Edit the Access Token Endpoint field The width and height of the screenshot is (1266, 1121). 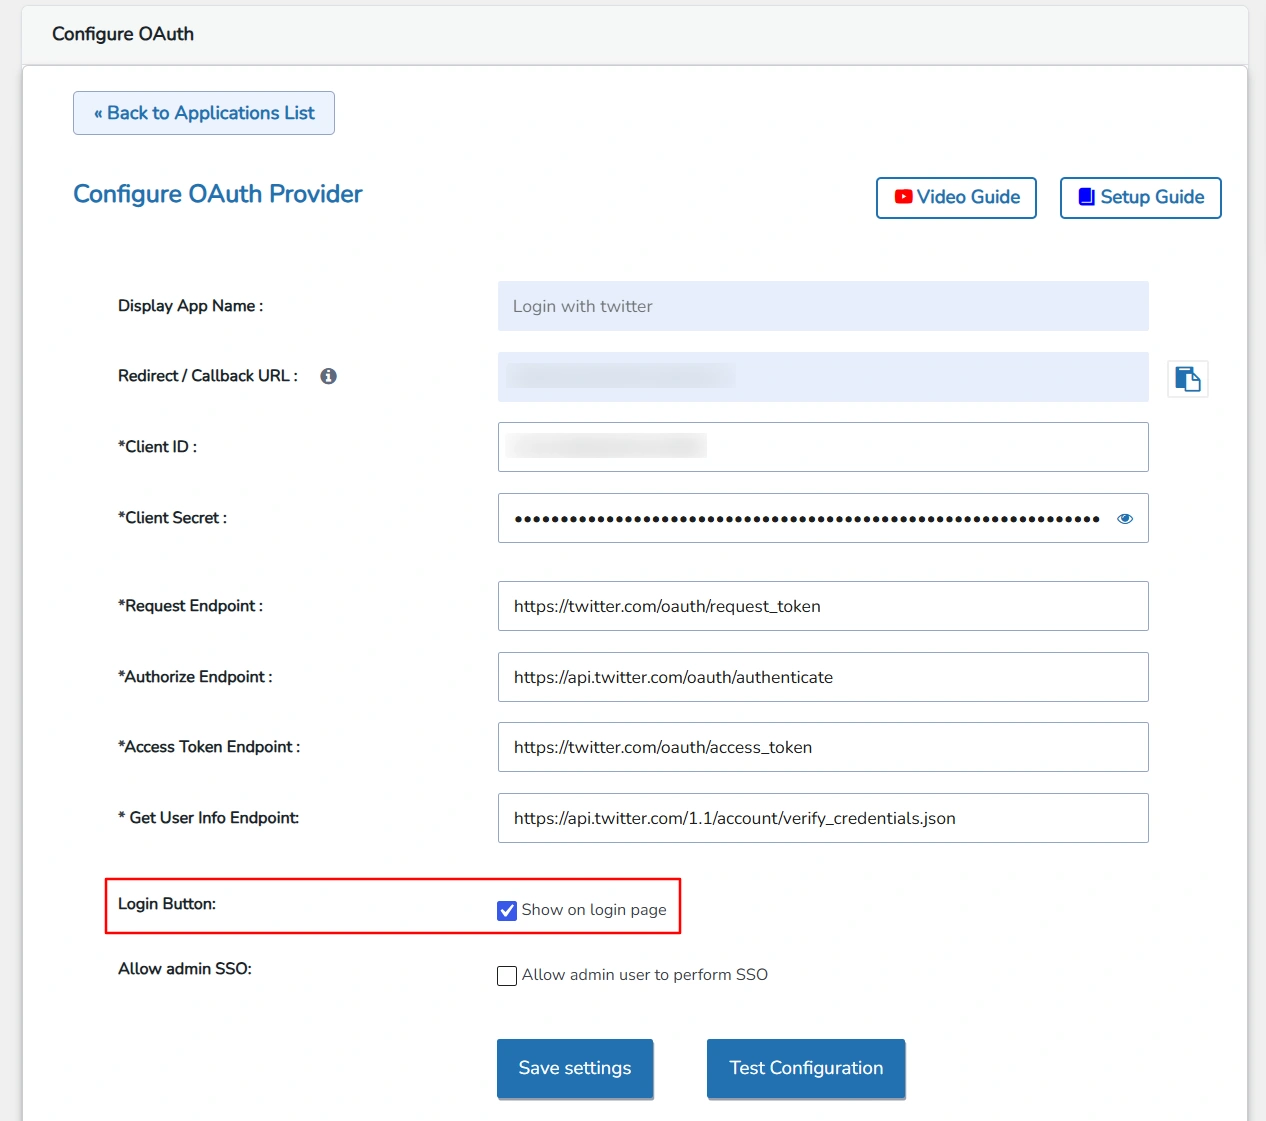pos(823,747)
